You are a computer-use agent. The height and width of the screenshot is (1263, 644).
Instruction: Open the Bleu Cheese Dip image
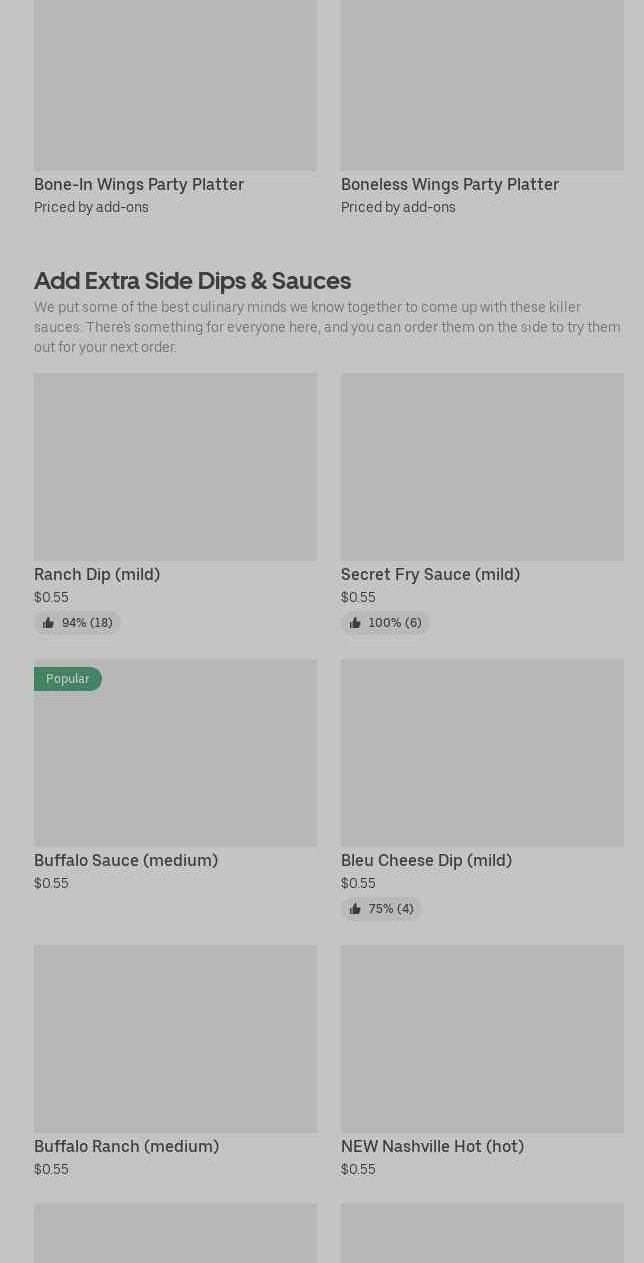pos(482,753)
